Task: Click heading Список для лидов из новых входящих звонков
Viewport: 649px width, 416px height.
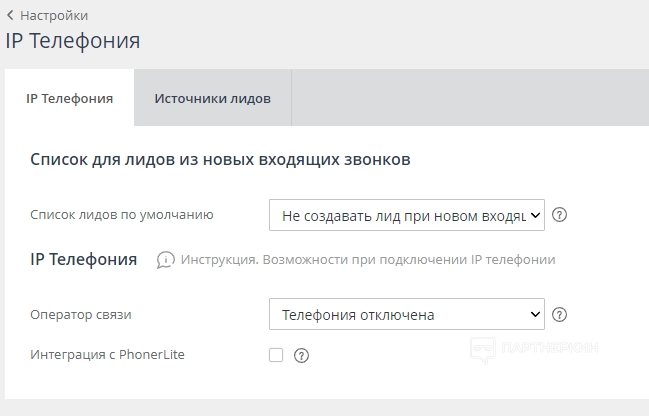Action: coord(221,158)
